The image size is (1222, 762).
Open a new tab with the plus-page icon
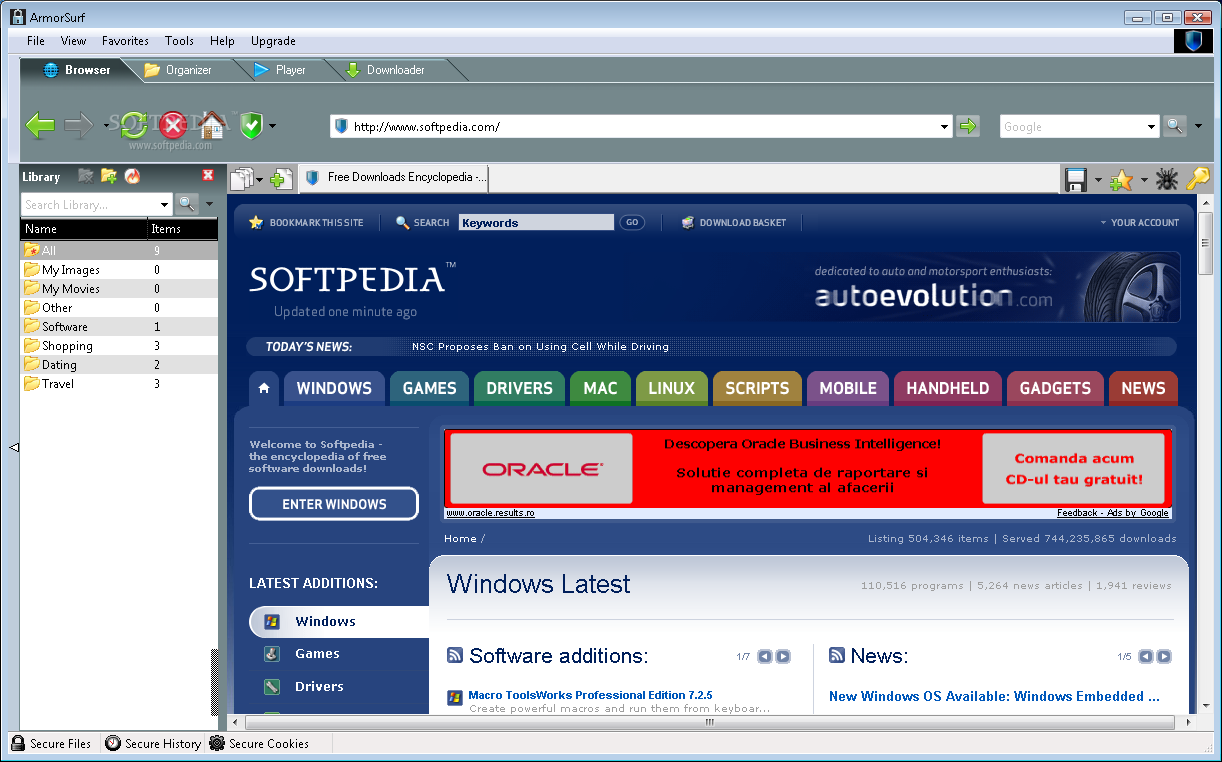282,179
